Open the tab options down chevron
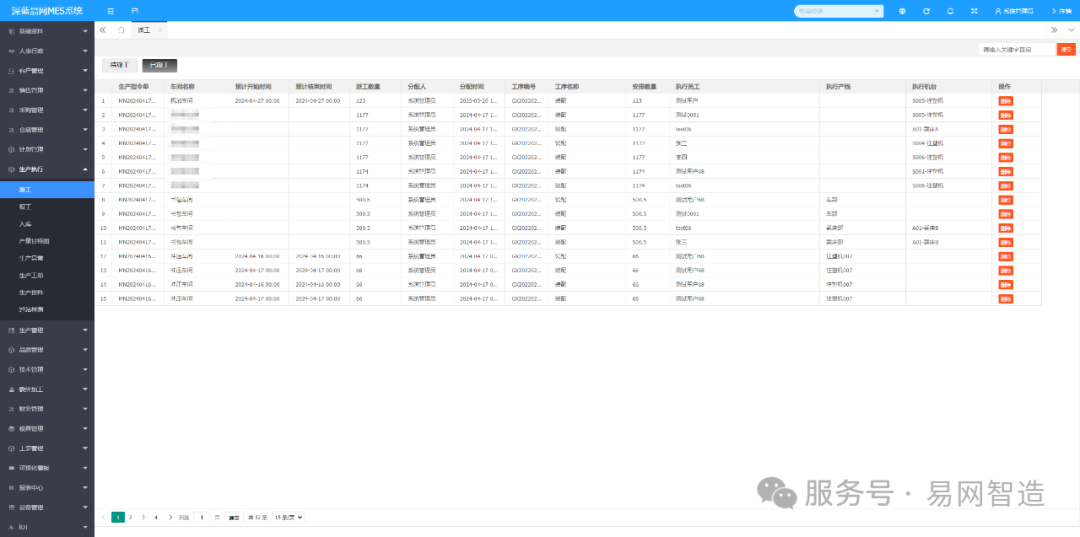 tap(1071, 30)
